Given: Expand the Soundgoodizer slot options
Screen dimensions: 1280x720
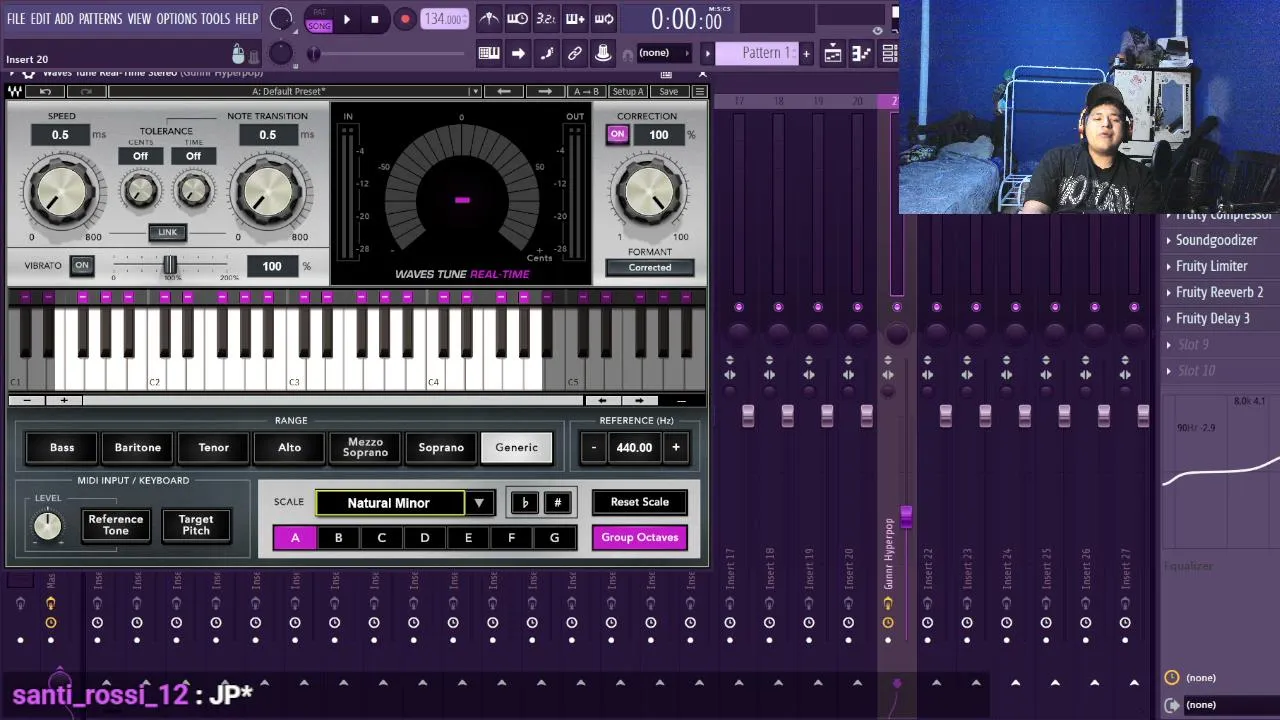Looking at the screenshot, I should tap(1168, 240).
